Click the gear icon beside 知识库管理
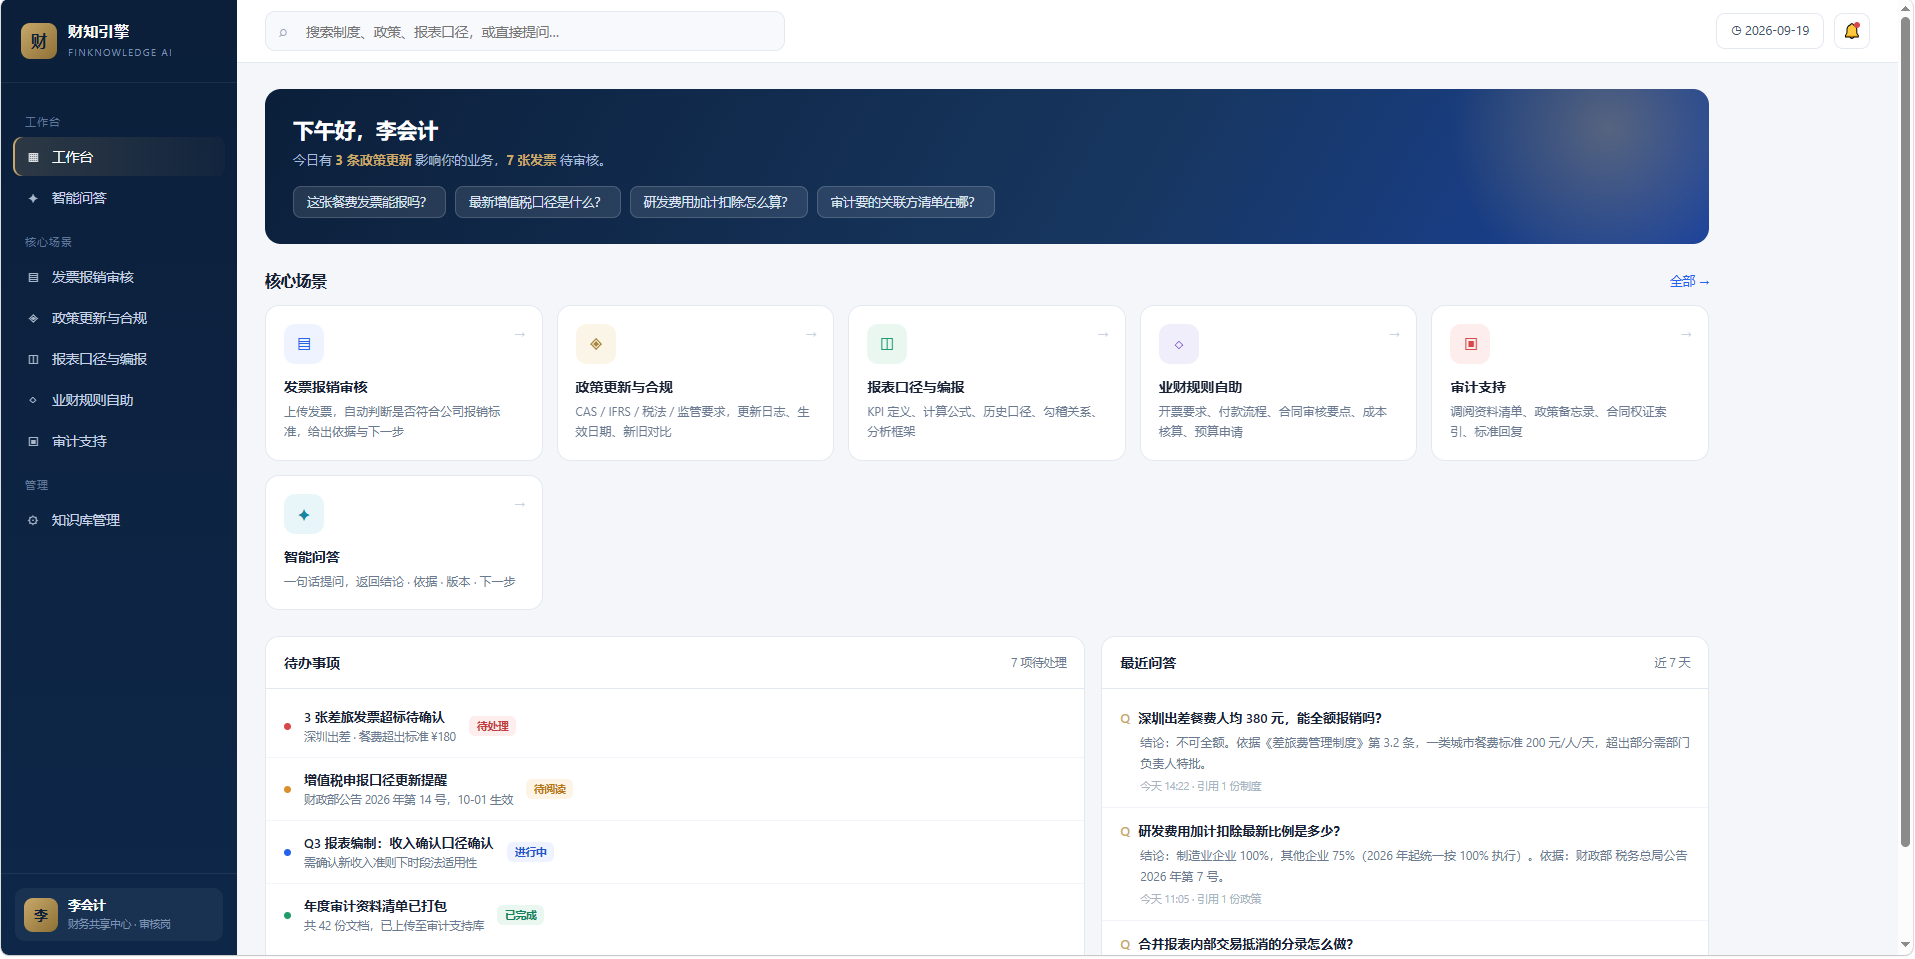Image resolution: width=1915 pixels, height=959 pixels. click(x=33, y=520)
